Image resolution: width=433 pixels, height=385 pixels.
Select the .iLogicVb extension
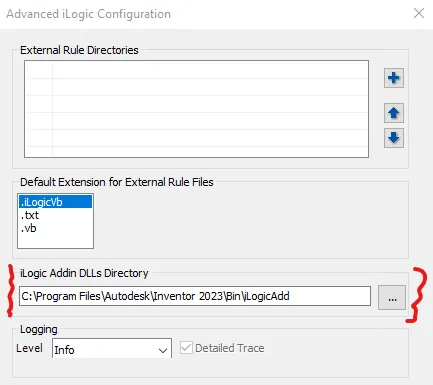pyautogui.click(x=55, y=202)
